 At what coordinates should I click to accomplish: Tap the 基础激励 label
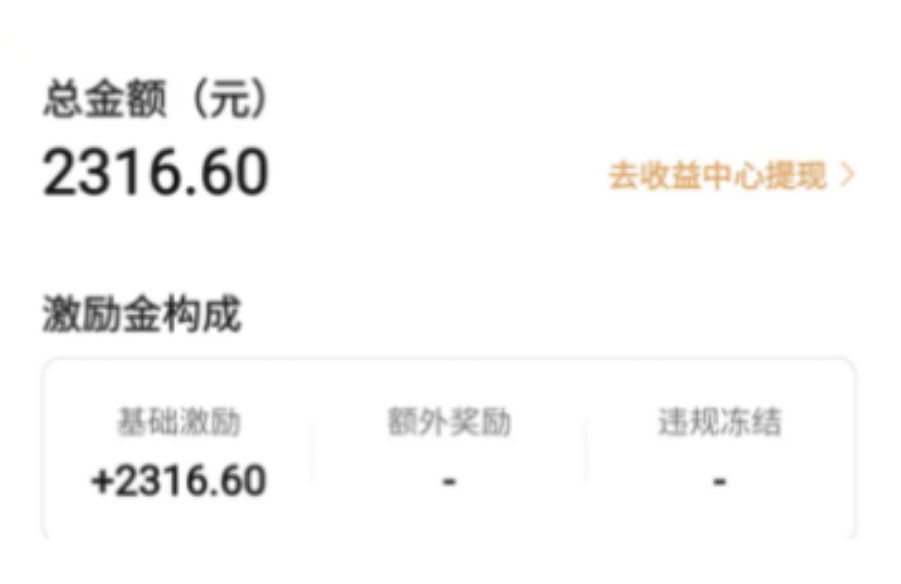[x=179, y=423]
